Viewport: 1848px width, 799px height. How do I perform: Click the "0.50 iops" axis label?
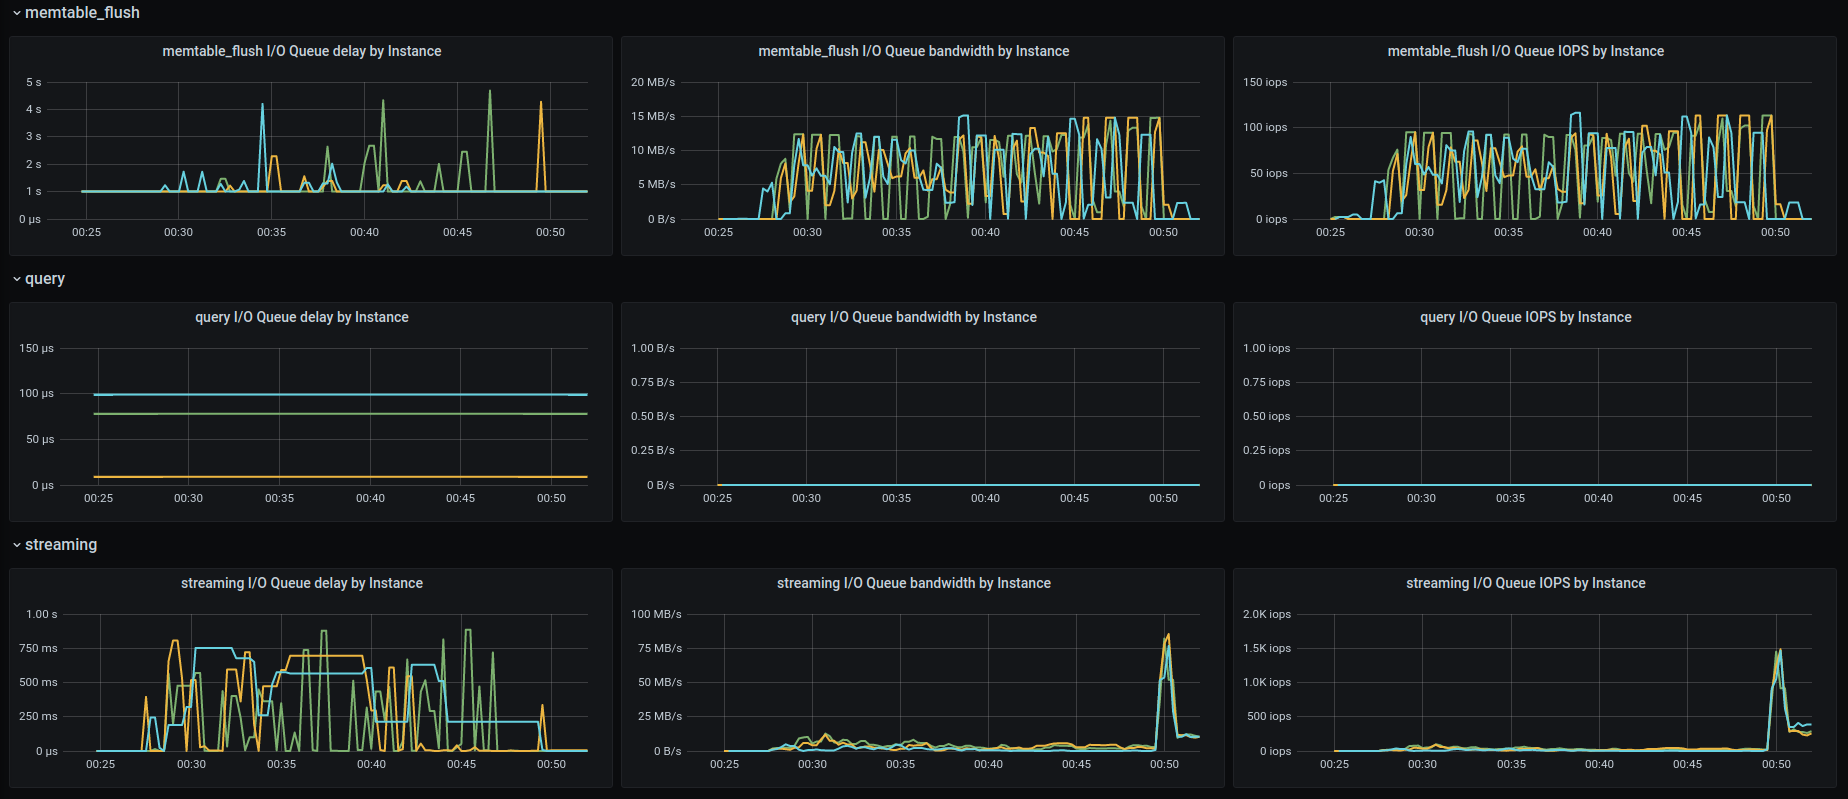pyautogui.click(x=1267, y=416)
